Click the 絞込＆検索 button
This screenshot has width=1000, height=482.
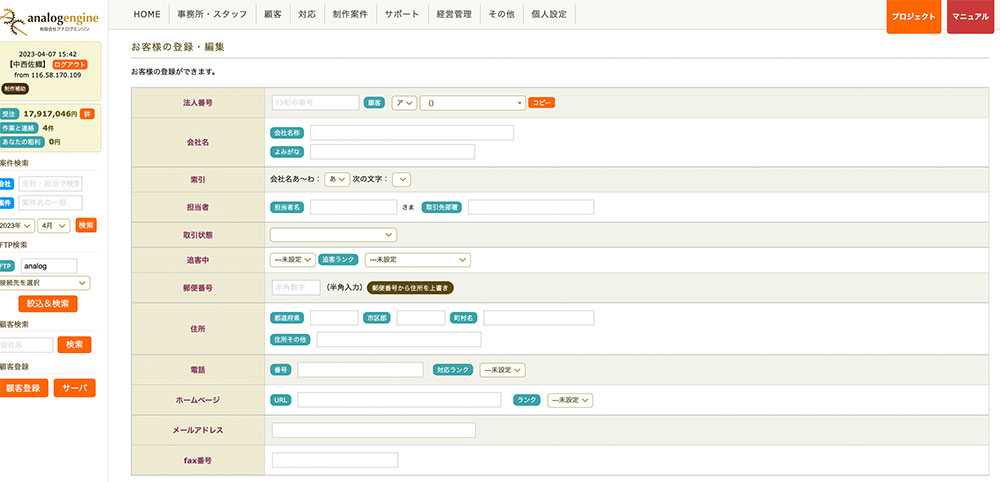(x=48, y=303)
